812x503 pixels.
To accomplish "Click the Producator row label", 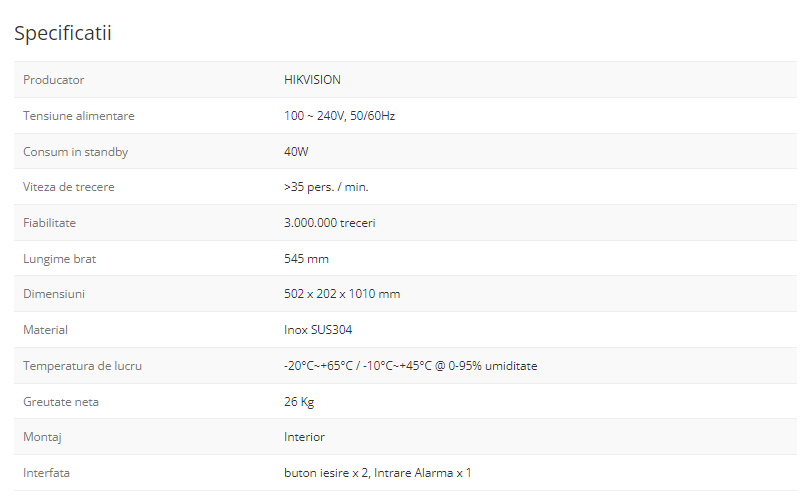I will [x=53, y=80].
